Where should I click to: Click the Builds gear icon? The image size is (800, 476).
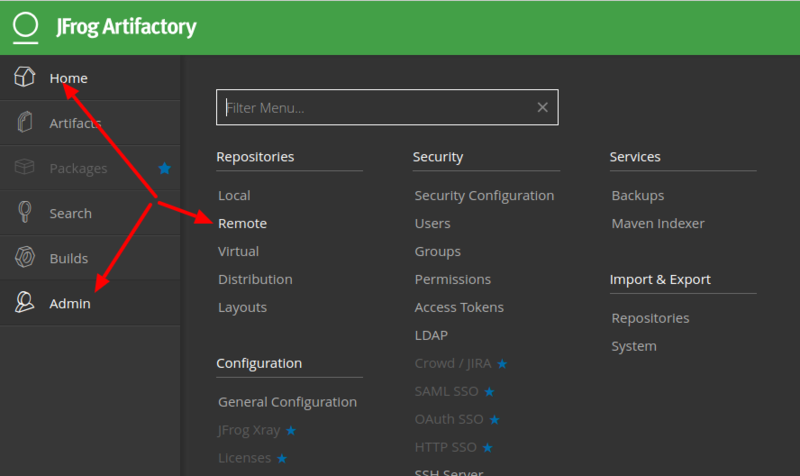[25, 258]
